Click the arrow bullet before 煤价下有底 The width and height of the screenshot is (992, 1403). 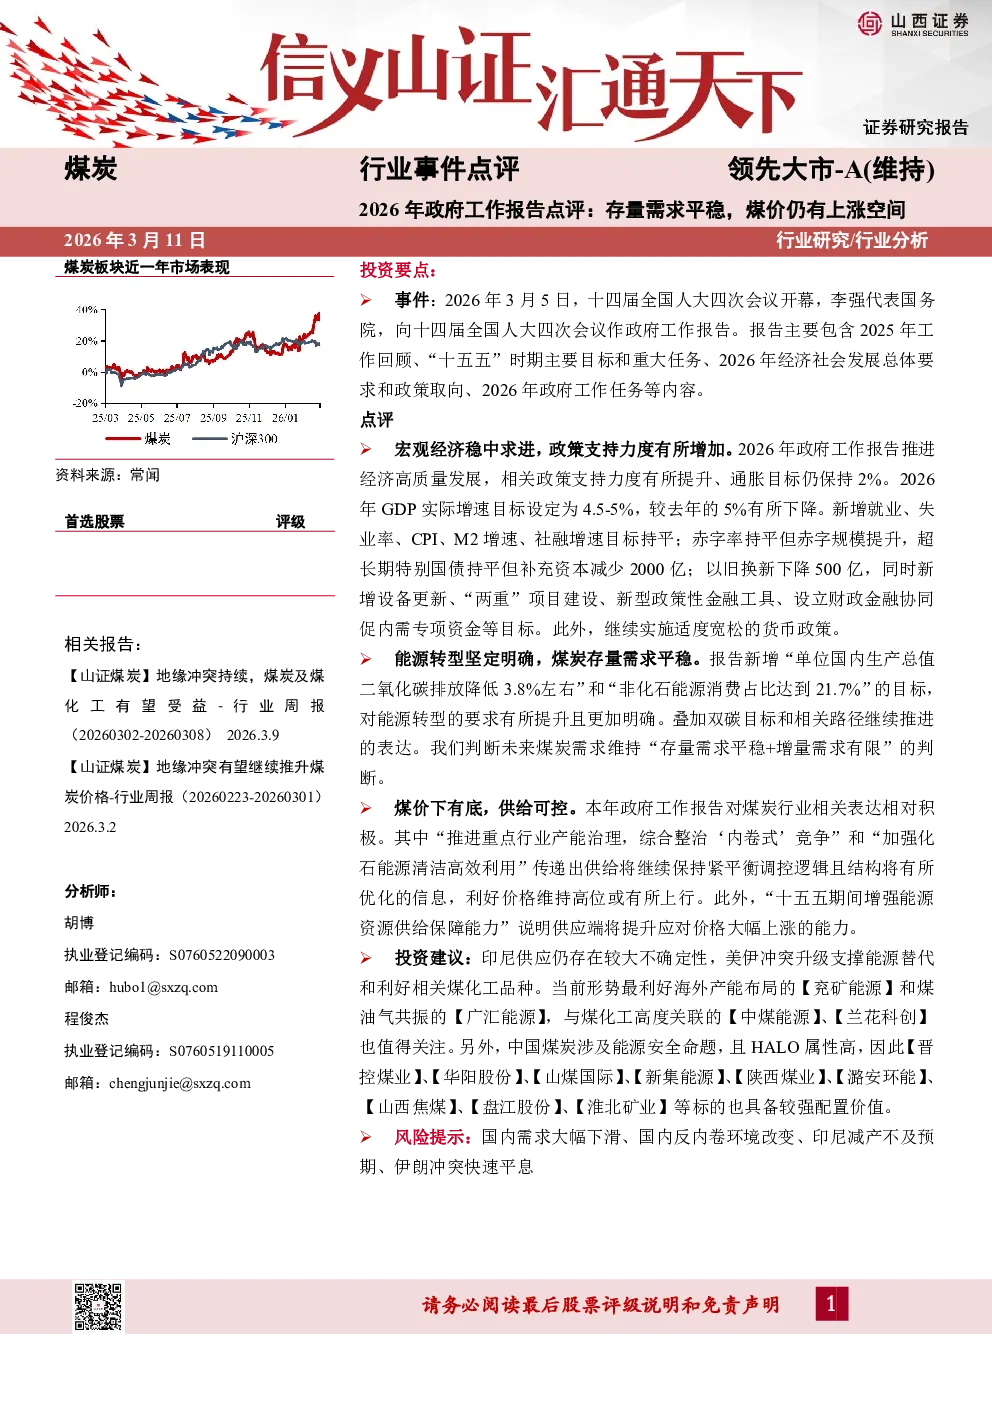(x=366, y=808)
